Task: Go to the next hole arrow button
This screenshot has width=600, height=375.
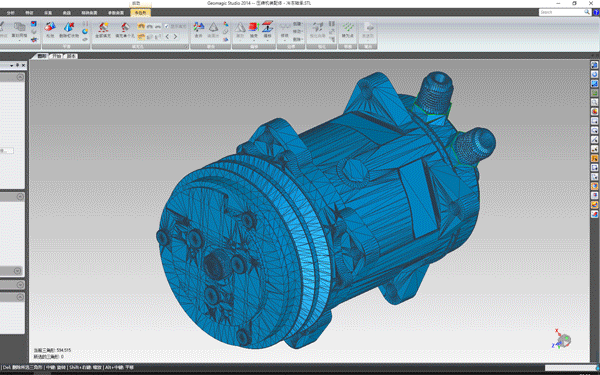Action: point(176,37)
